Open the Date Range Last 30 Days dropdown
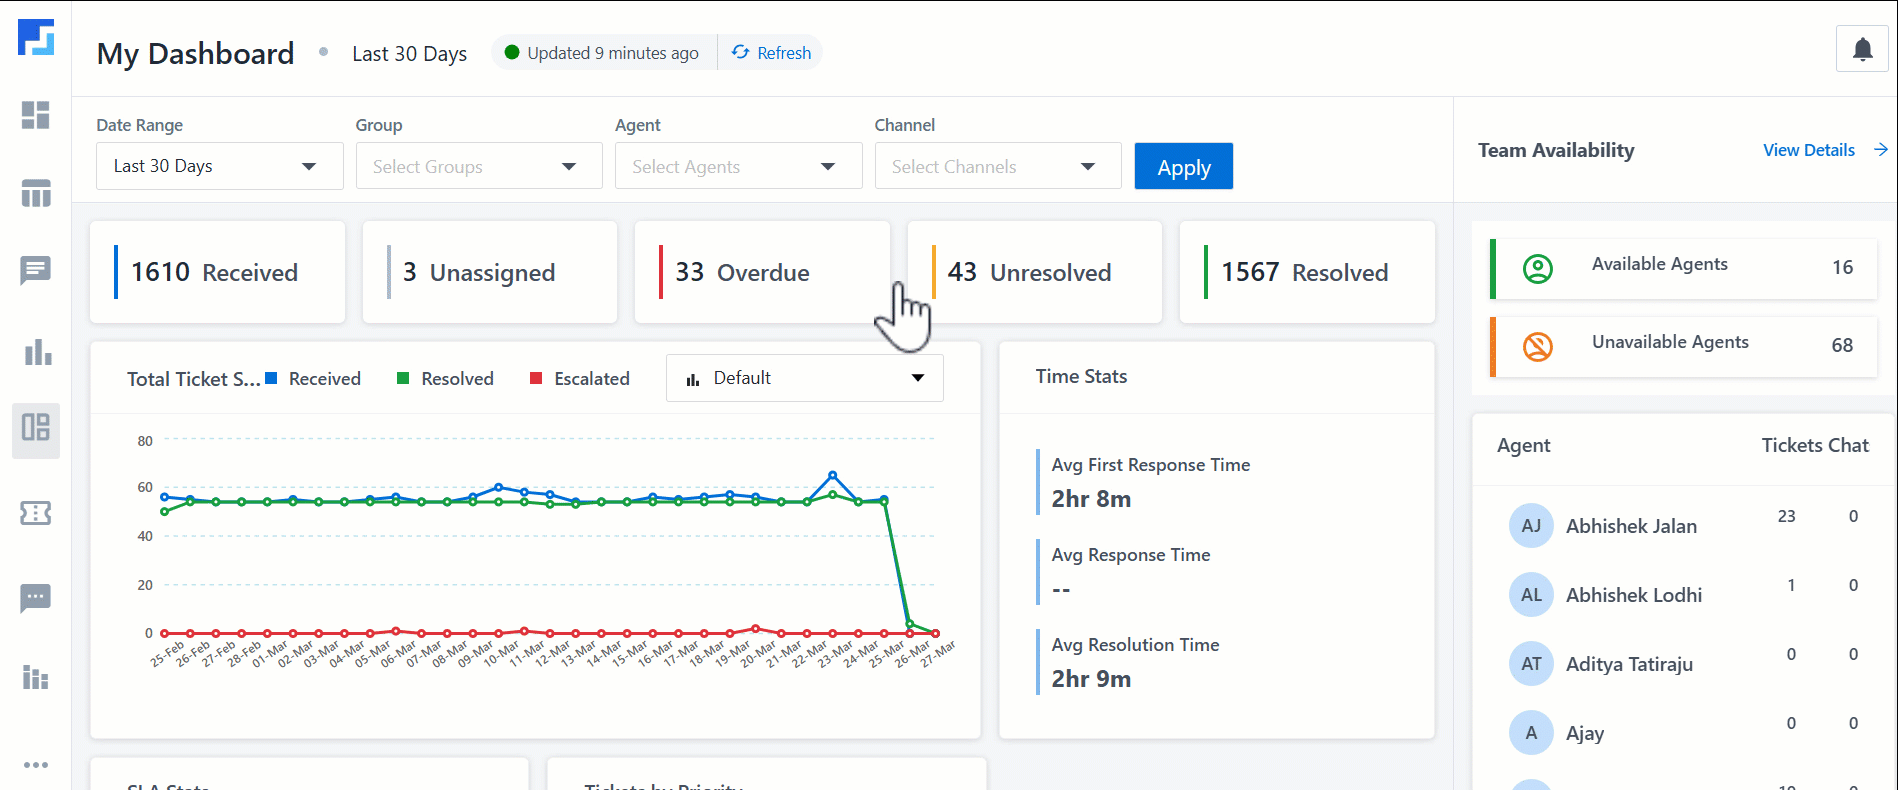Image resolution: width=1898 pixels, height=790 pixels. point(220,166)
